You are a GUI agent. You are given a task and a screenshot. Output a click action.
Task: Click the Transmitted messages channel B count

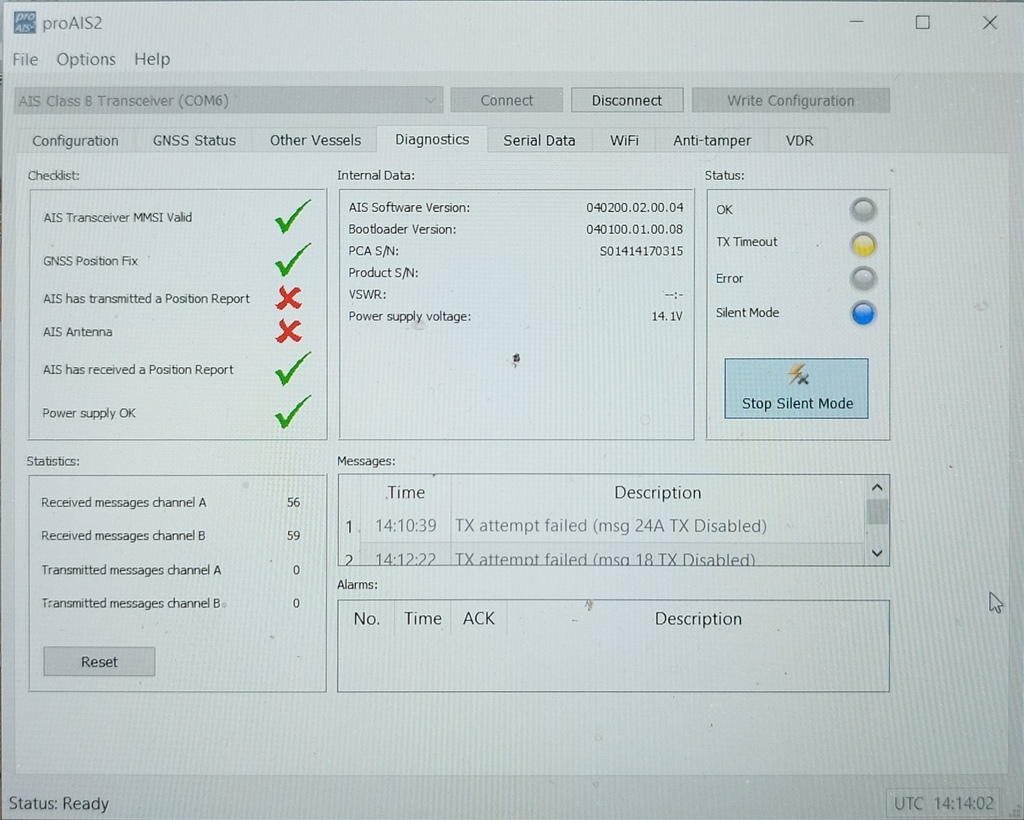[x=296, y=603]
